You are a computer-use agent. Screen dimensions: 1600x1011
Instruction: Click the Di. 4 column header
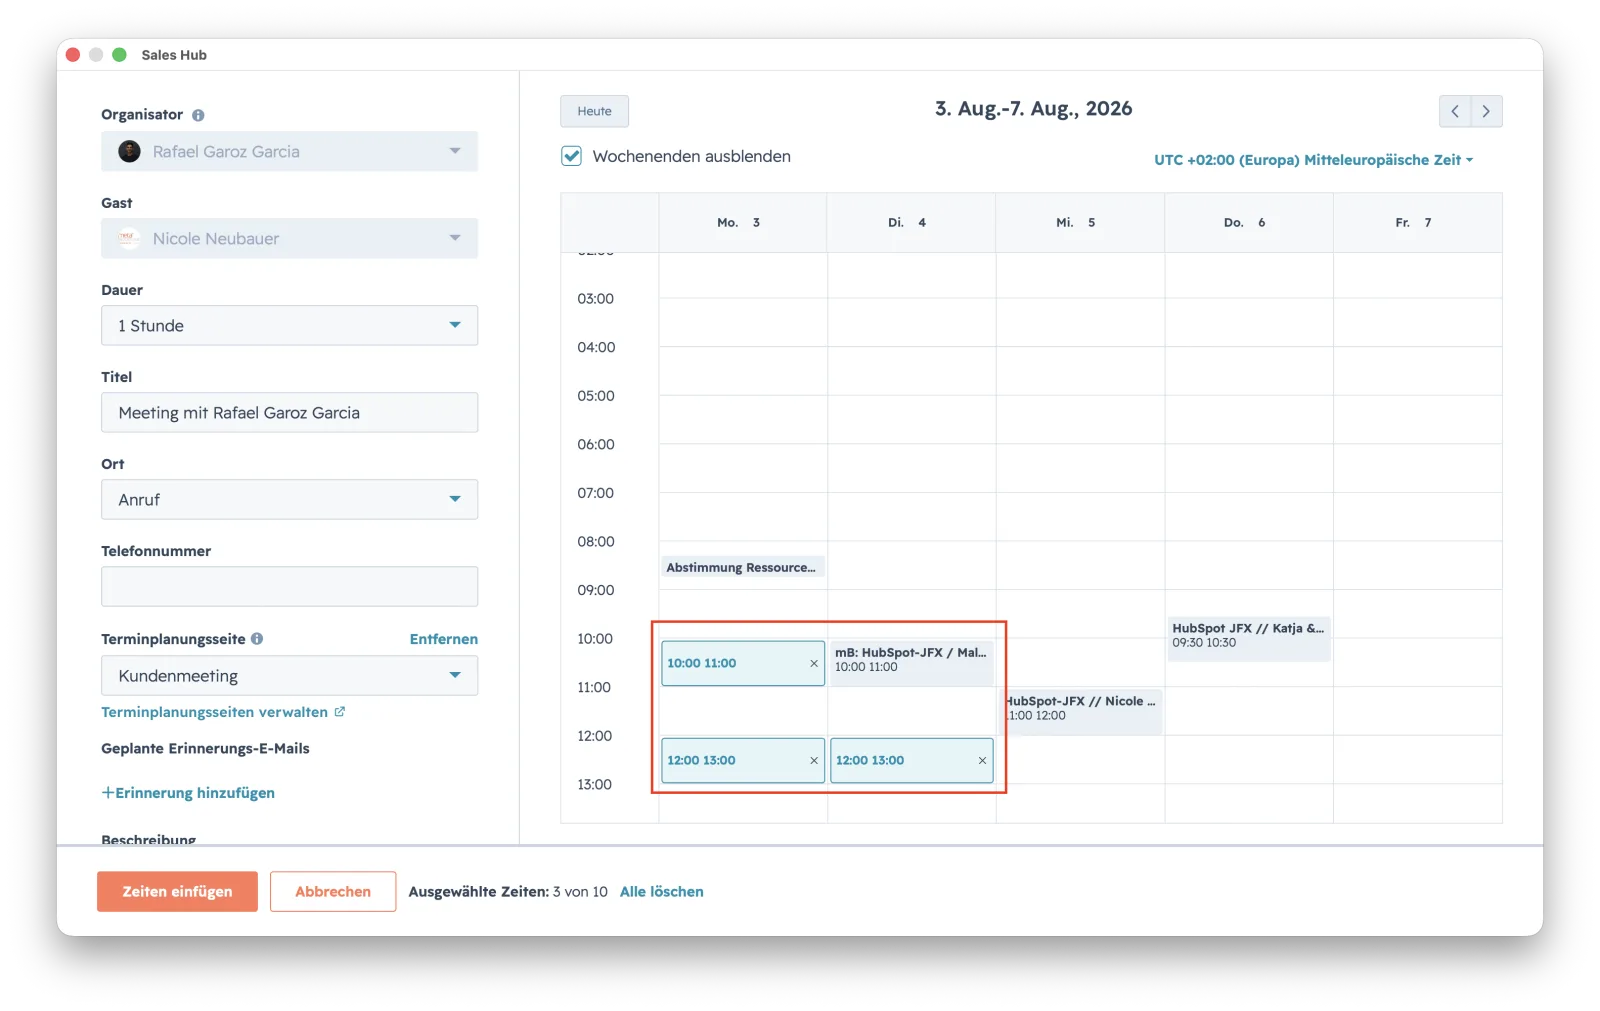[x=911, y=222]
